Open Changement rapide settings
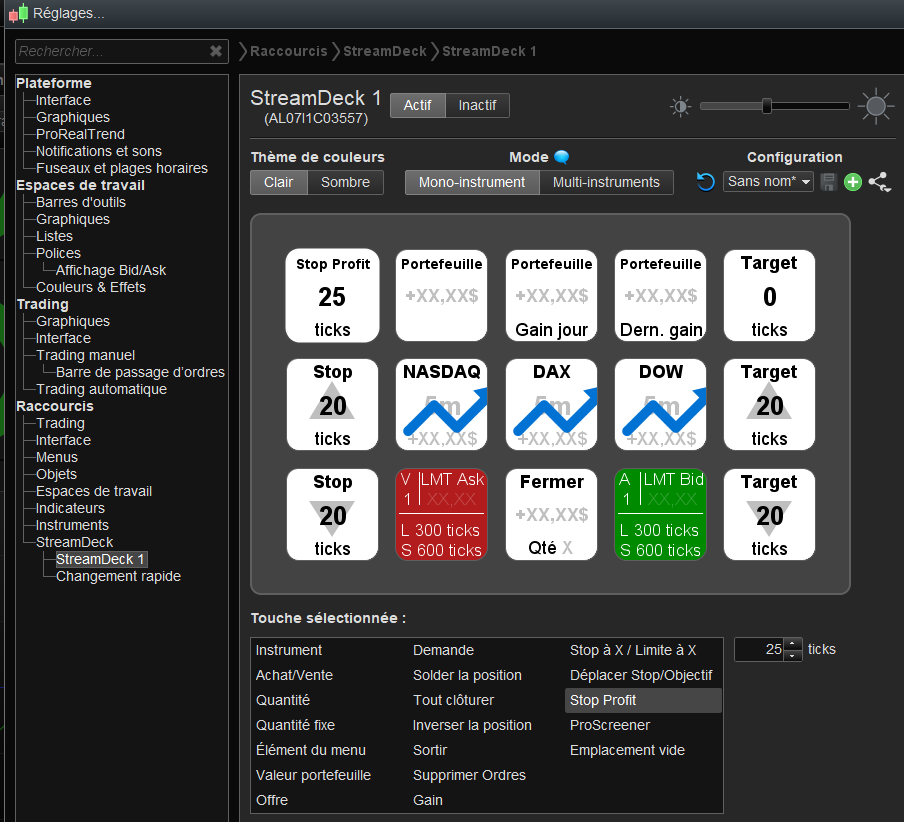Viewport: 904px width, 822px height. coord(118,576)
